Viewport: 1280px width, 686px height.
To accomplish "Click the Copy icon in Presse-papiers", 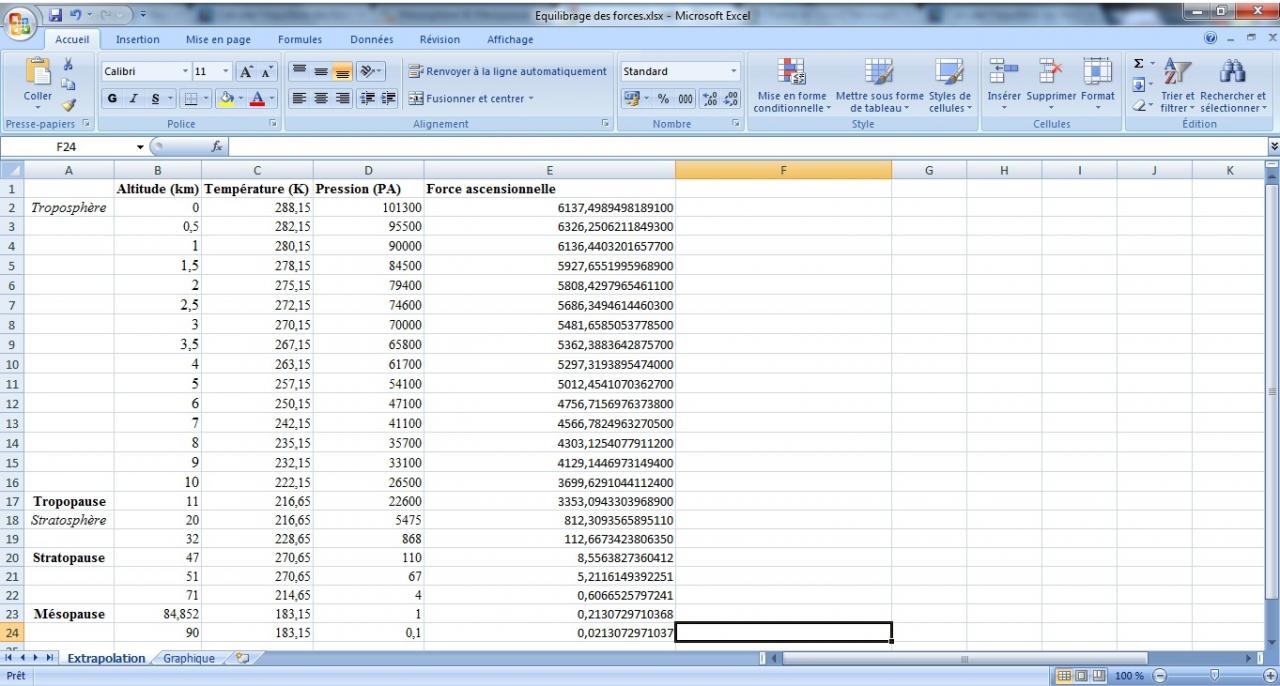I will [69, 82].
